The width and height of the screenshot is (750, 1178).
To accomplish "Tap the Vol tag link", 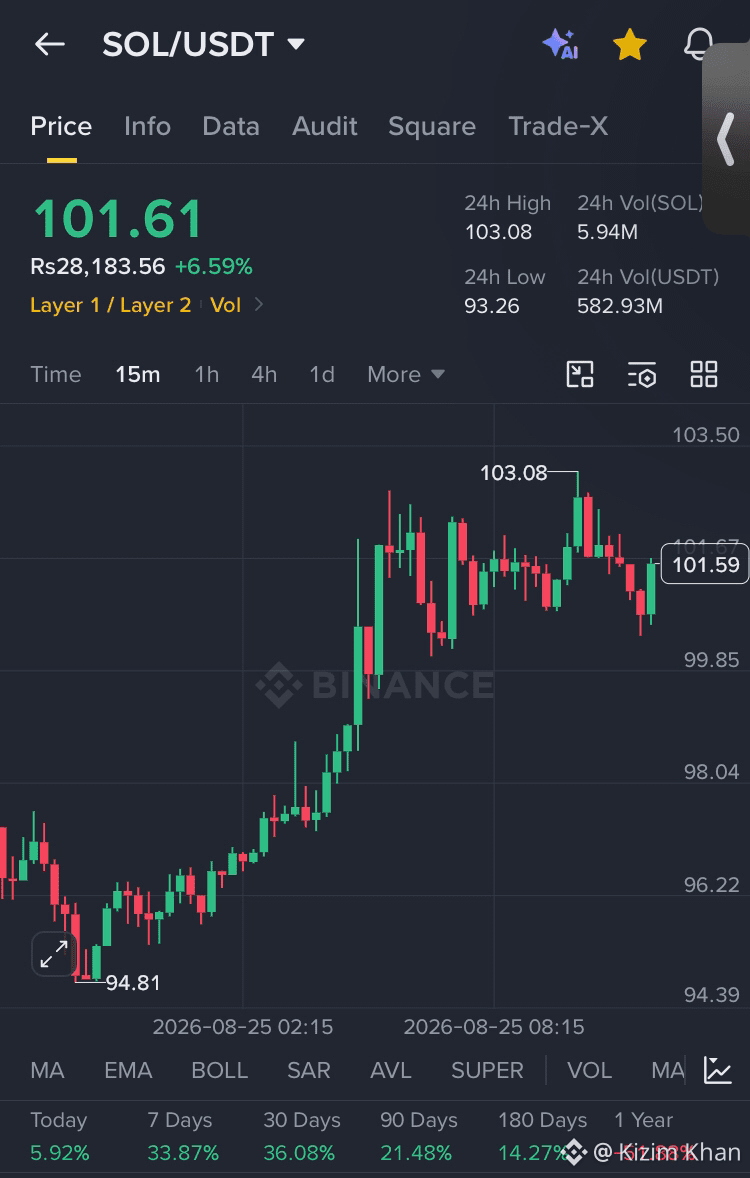I will 225,305.
